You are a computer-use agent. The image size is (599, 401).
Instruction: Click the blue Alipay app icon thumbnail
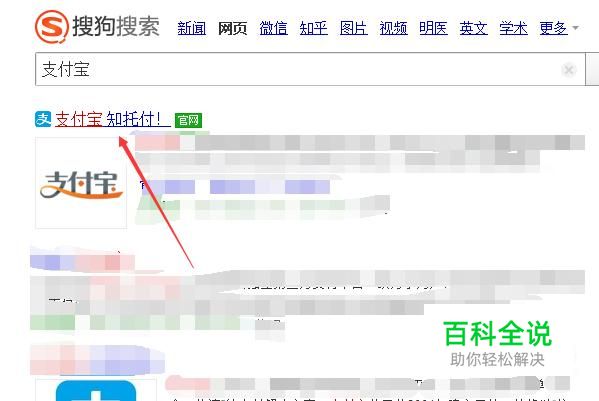point(96,390)
